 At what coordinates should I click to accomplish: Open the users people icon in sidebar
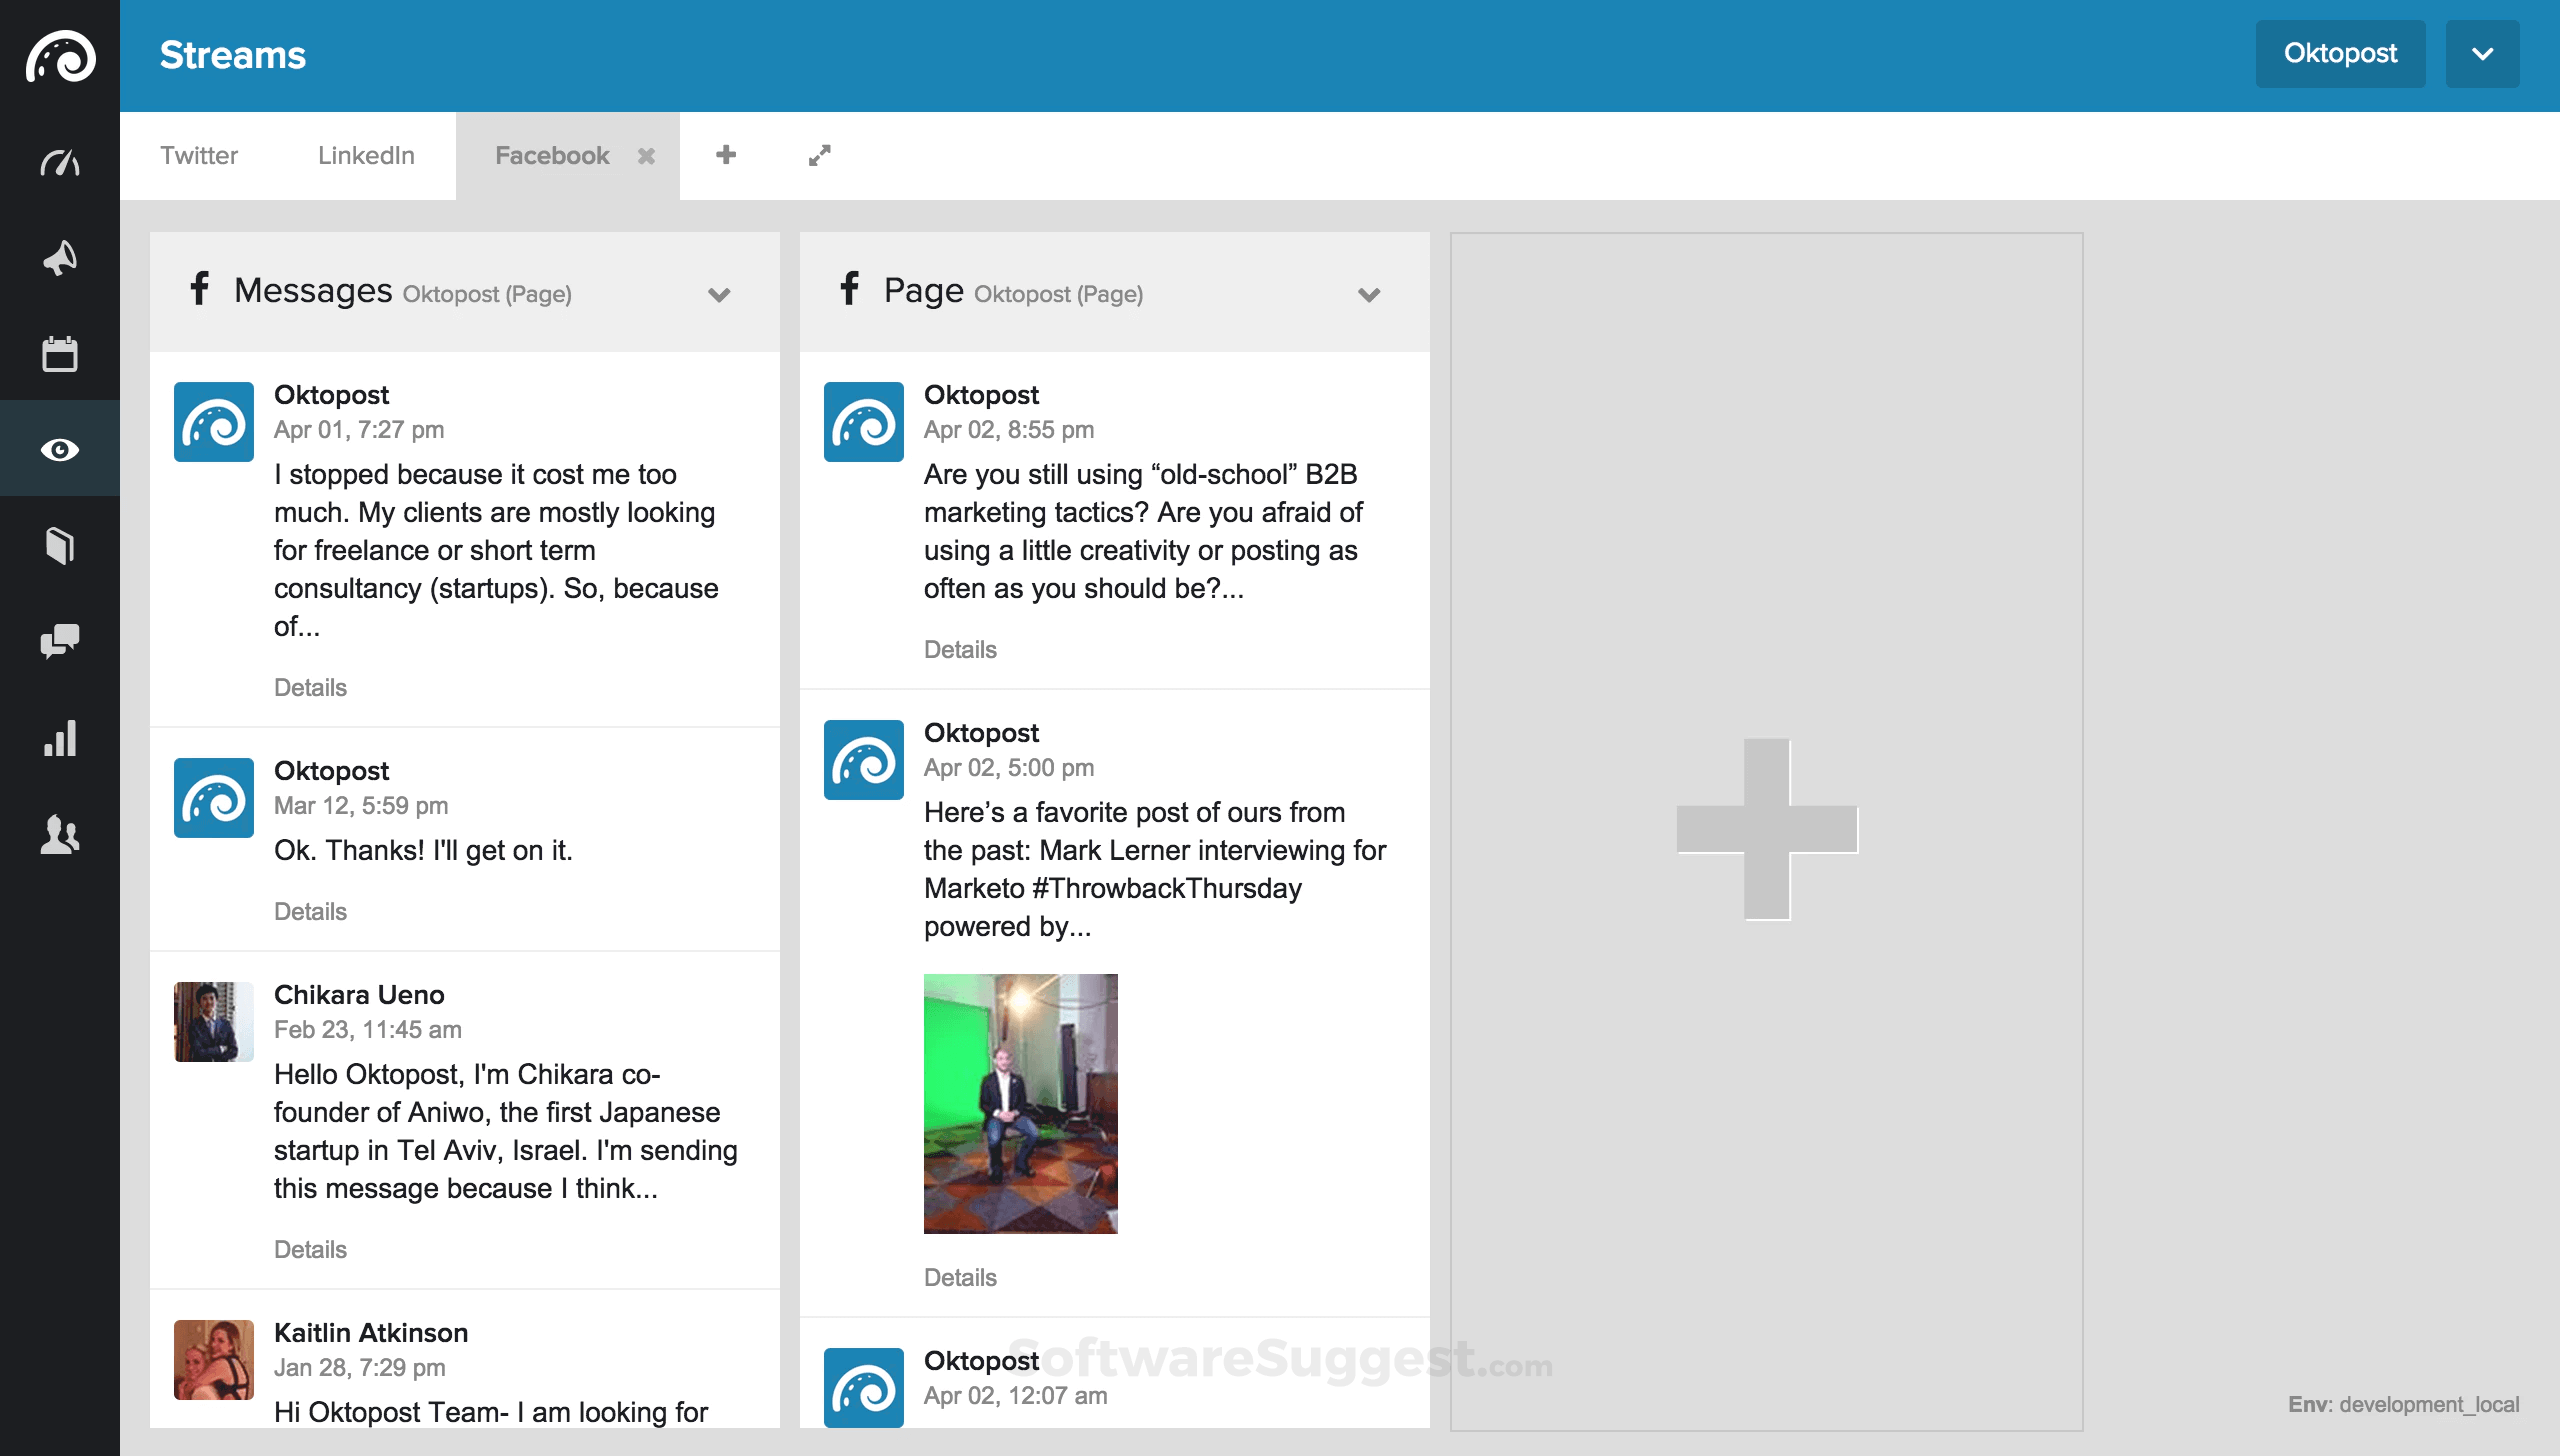click(x=60, y=834)
